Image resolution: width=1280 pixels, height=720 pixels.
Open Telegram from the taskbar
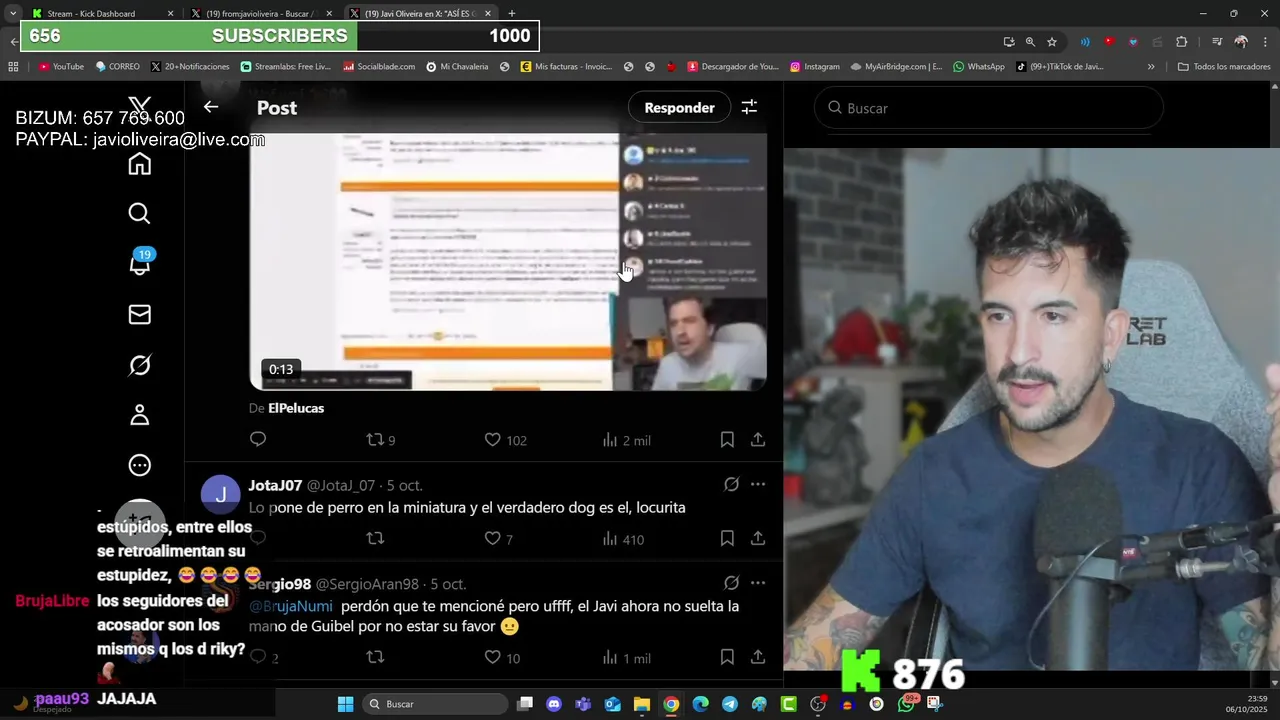click(730, 704)
